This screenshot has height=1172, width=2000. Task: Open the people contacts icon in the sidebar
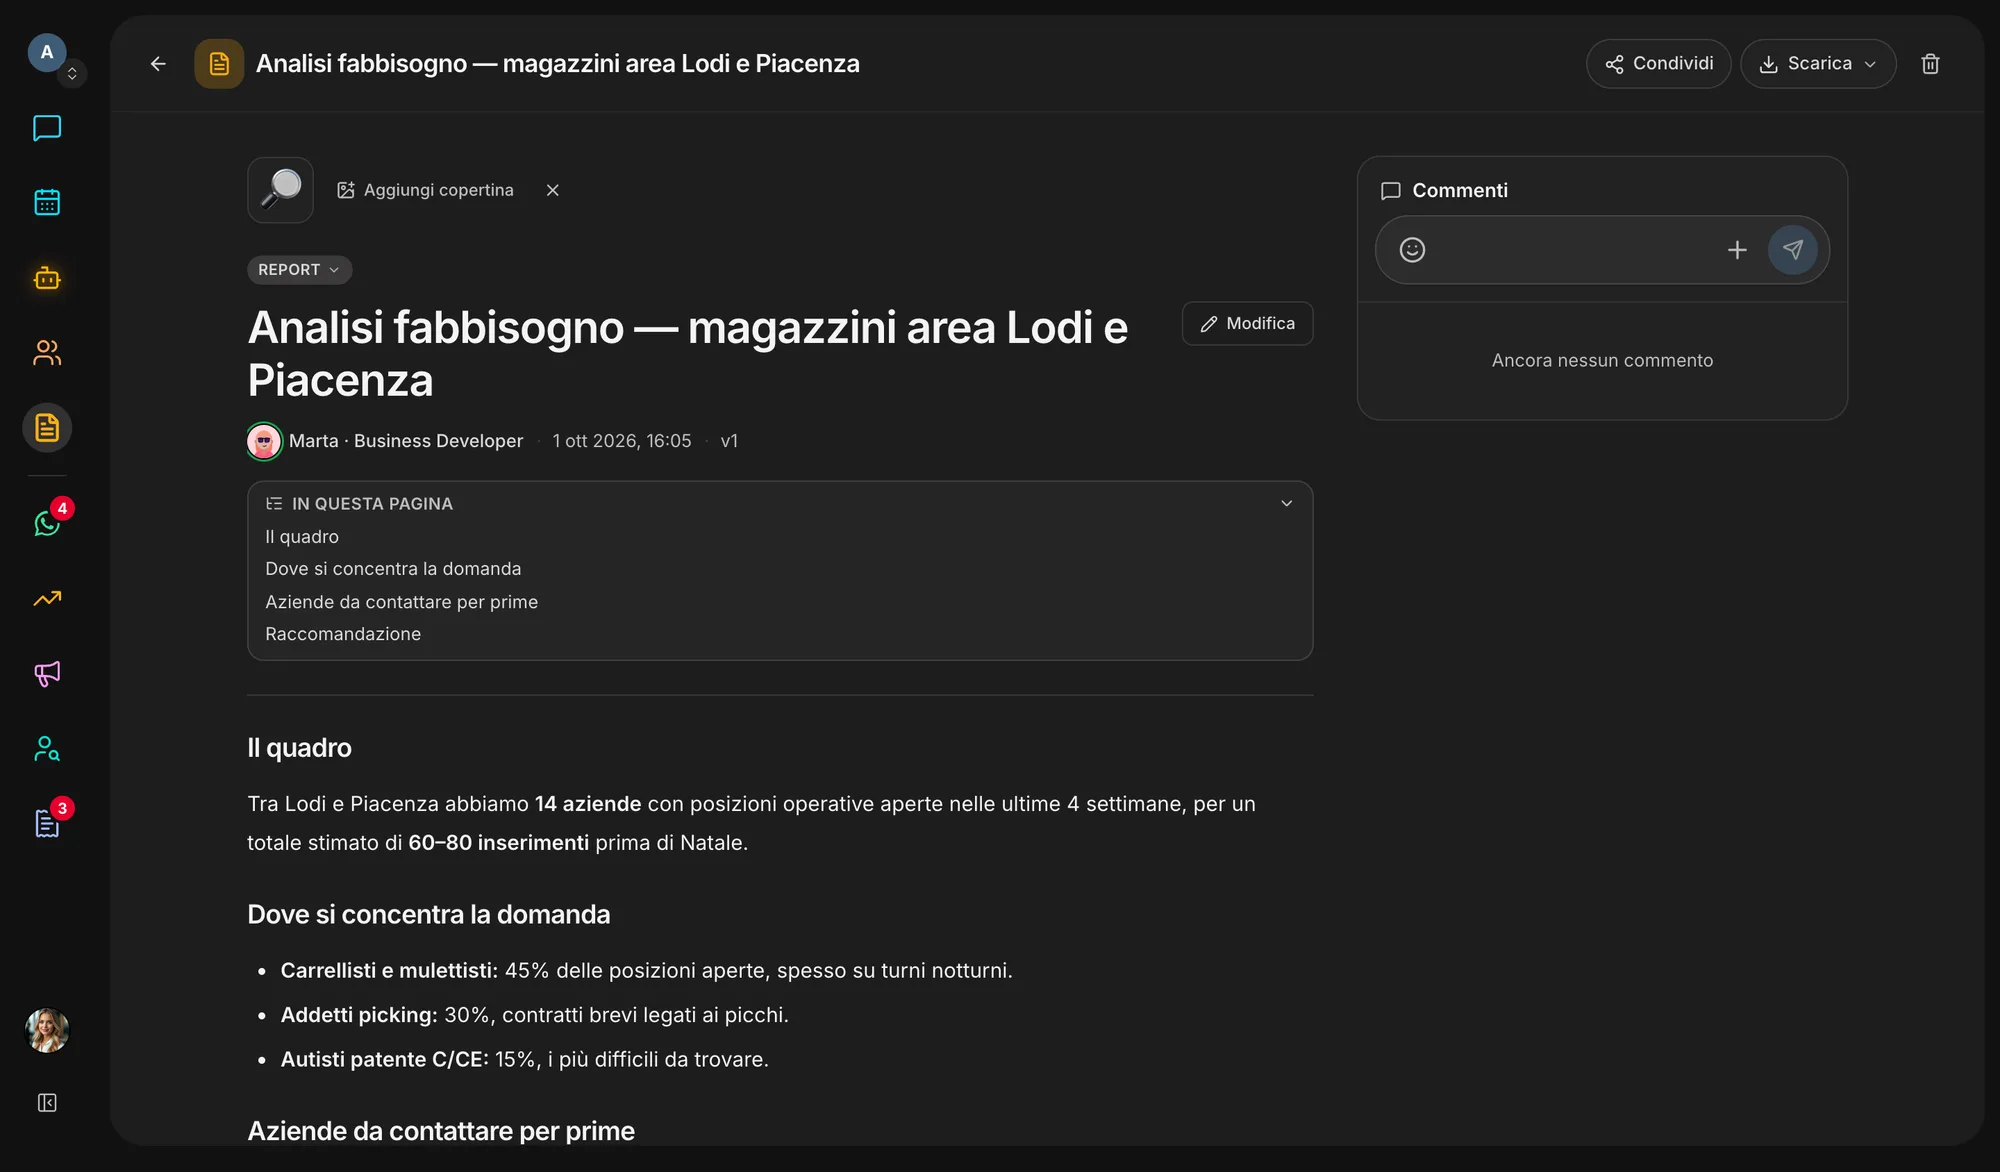47,352
